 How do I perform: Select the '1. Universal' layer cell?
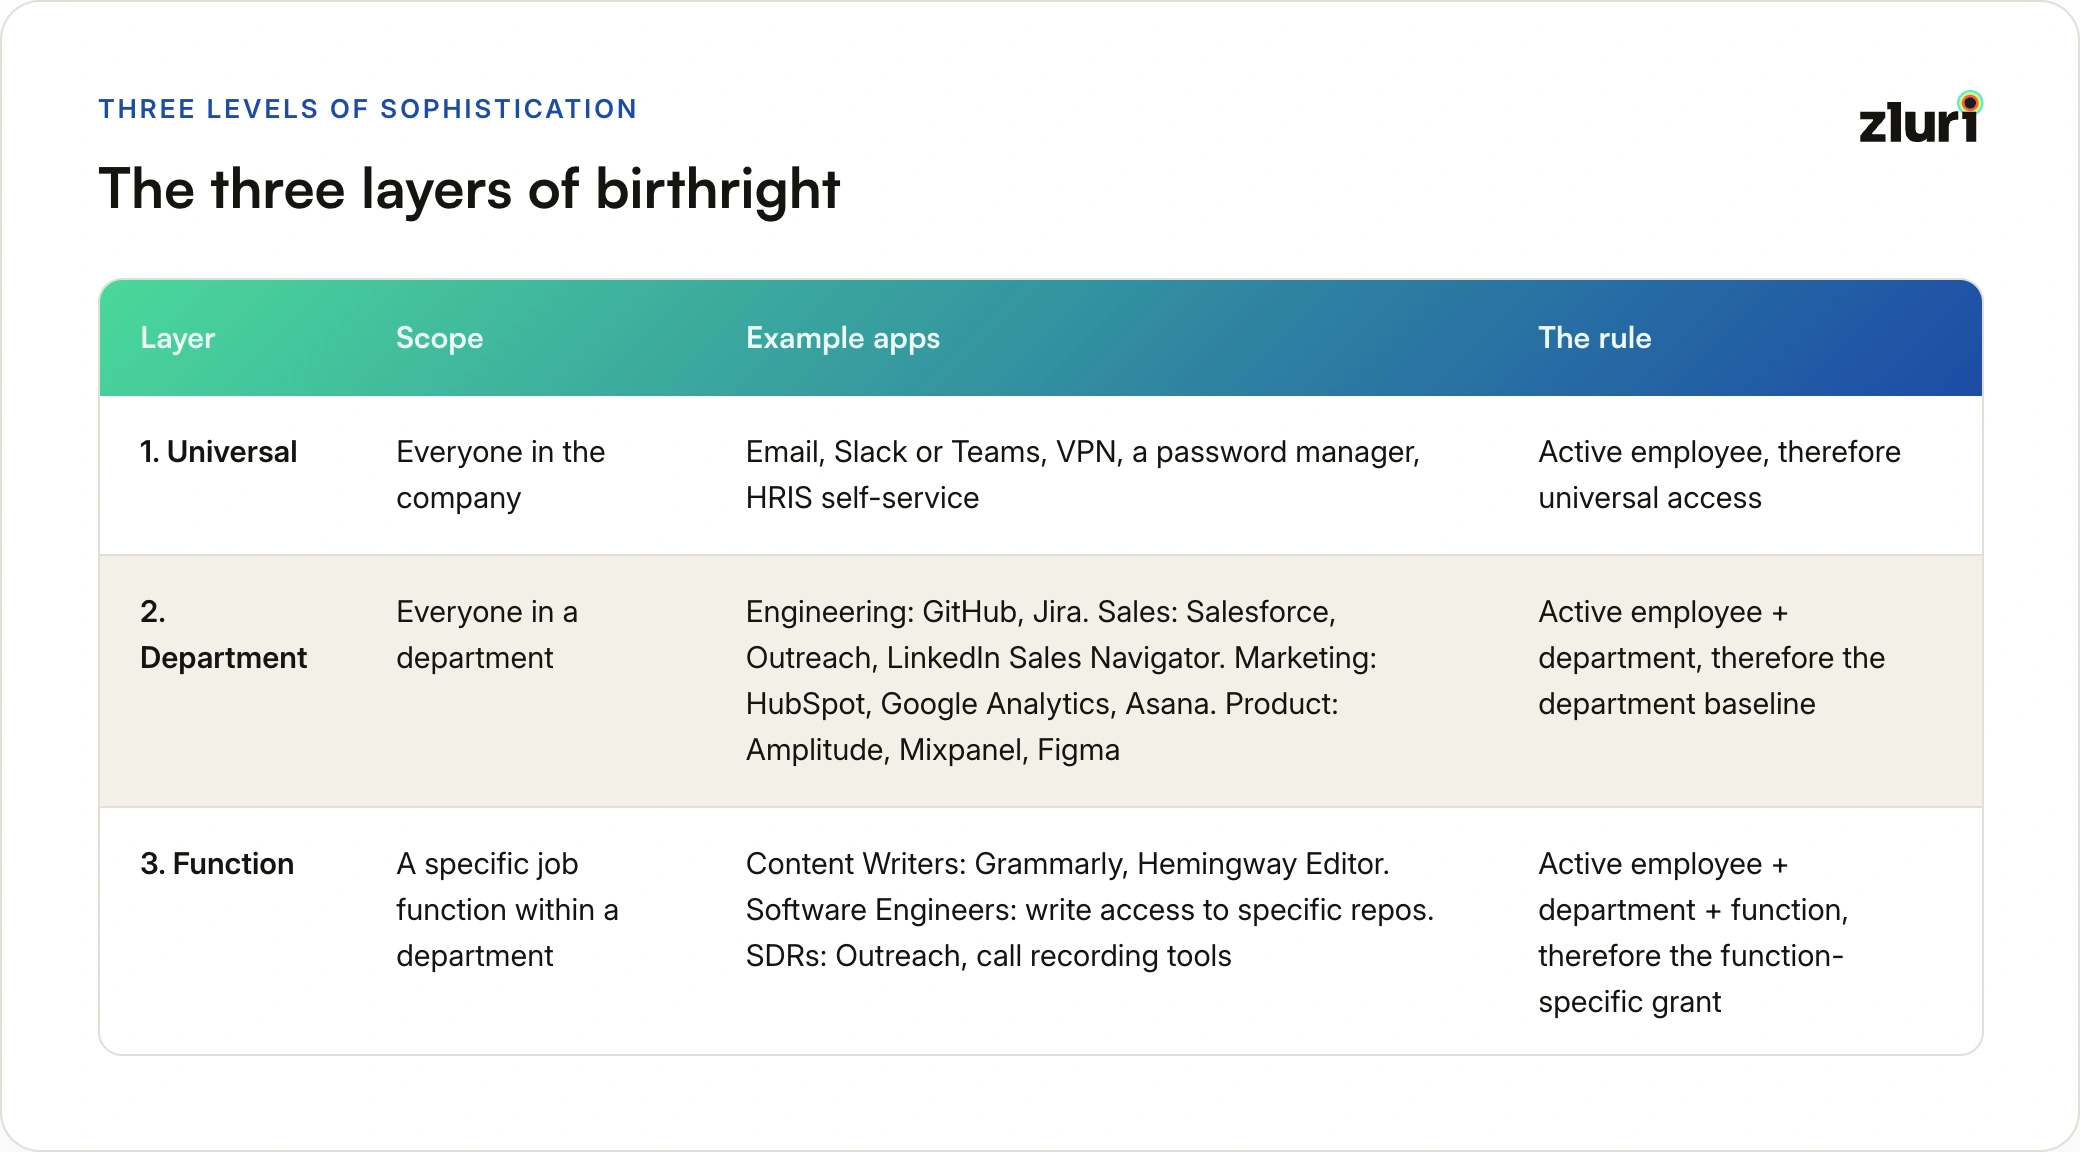[218, 452]
